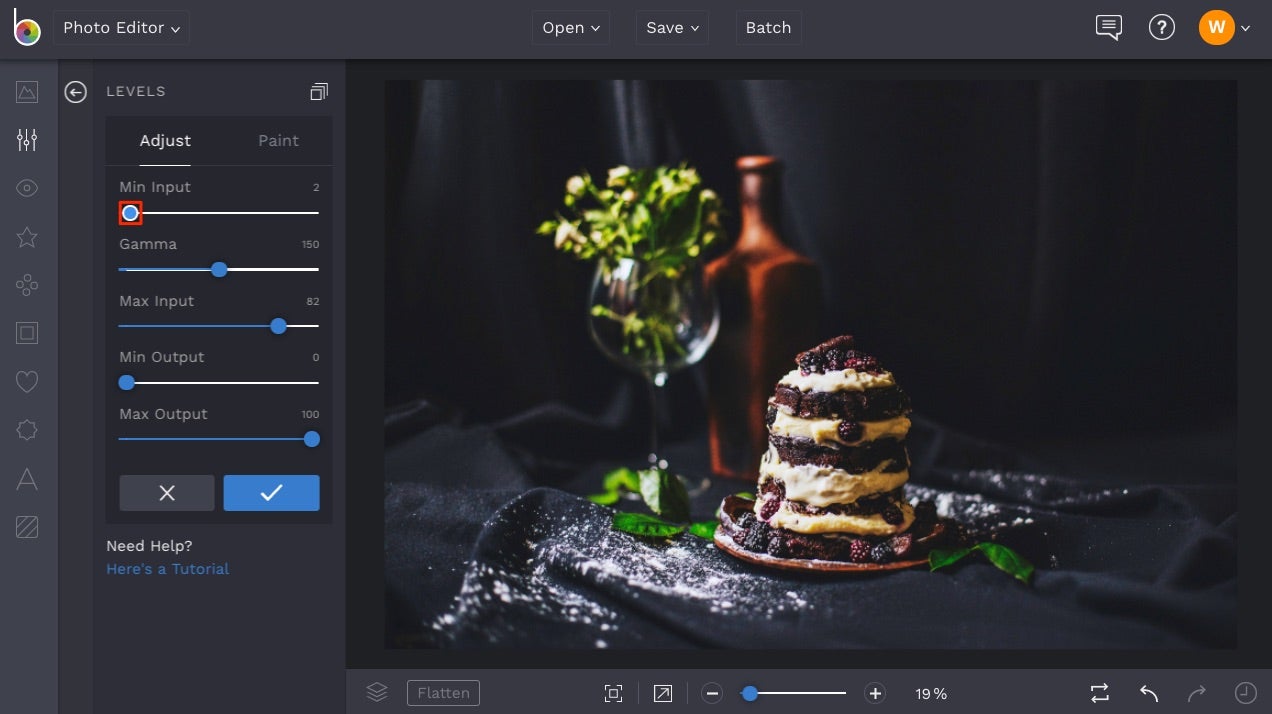Fit the image to screen

[613, 692]
